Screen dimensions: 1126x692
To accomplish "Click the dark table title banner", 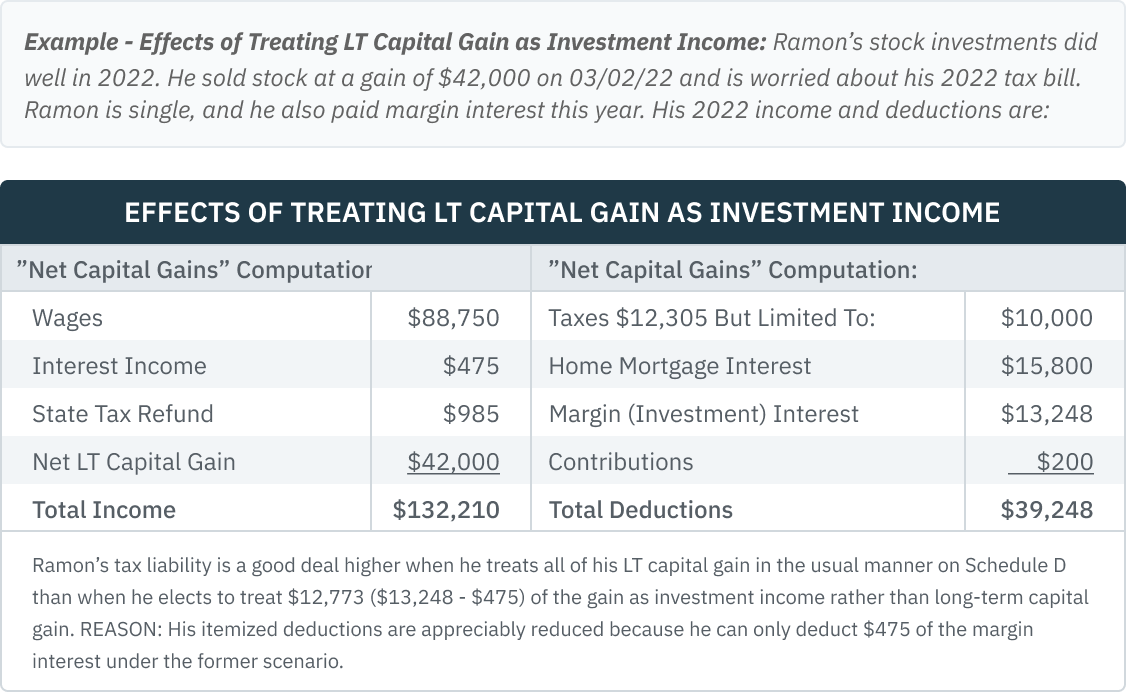I will coord(562,212).
